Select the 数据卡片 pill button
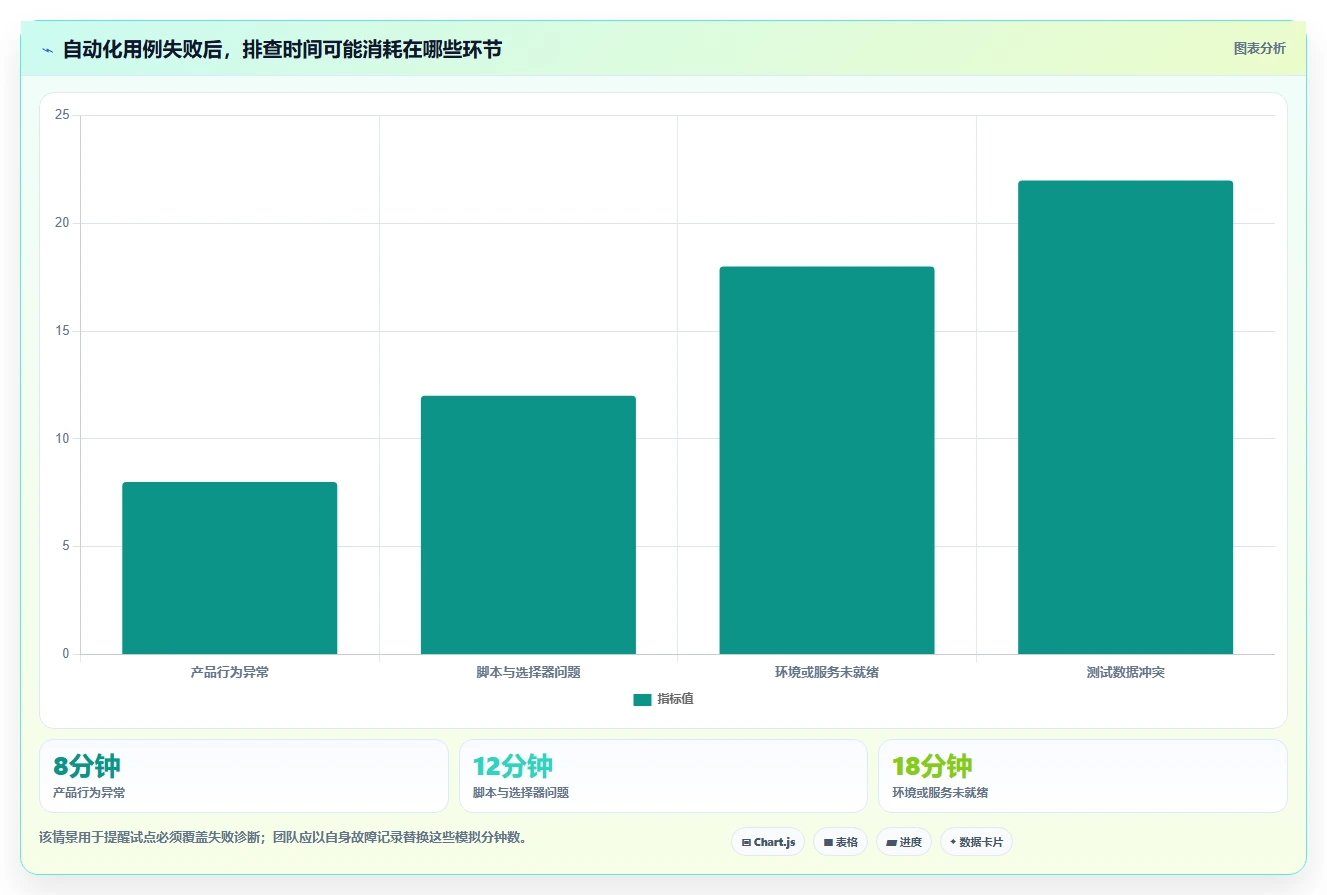Screen dimensions: 1327x895 point(976,842)
